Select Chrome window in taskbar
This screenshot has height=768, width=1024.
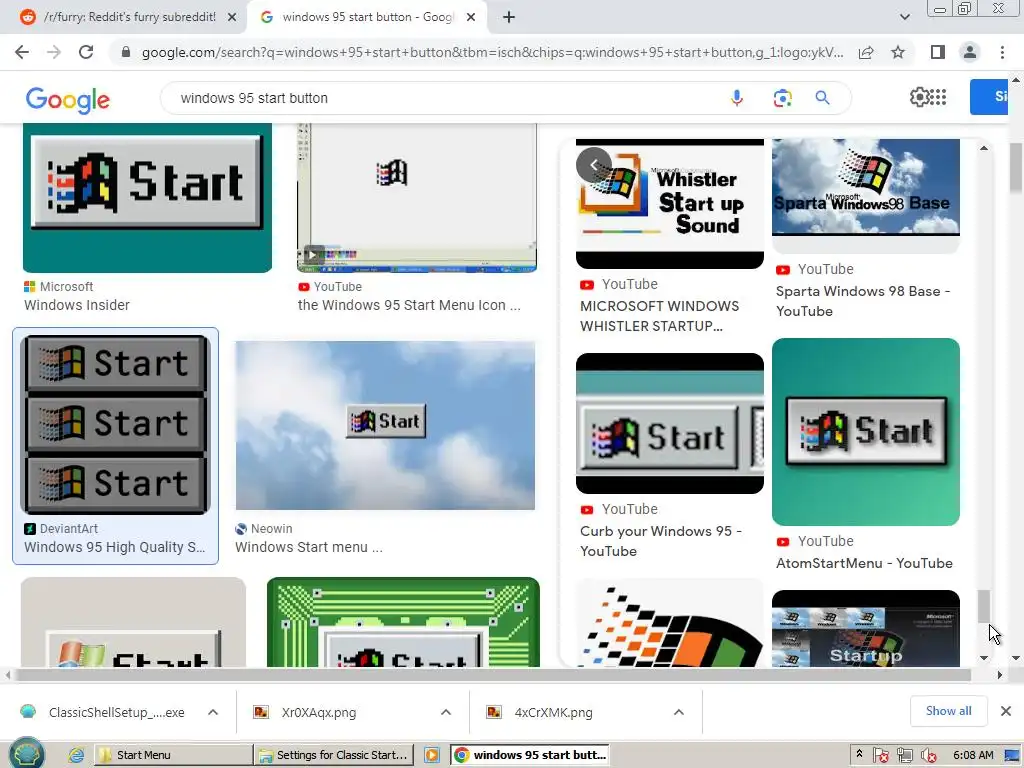click(530, 755)
